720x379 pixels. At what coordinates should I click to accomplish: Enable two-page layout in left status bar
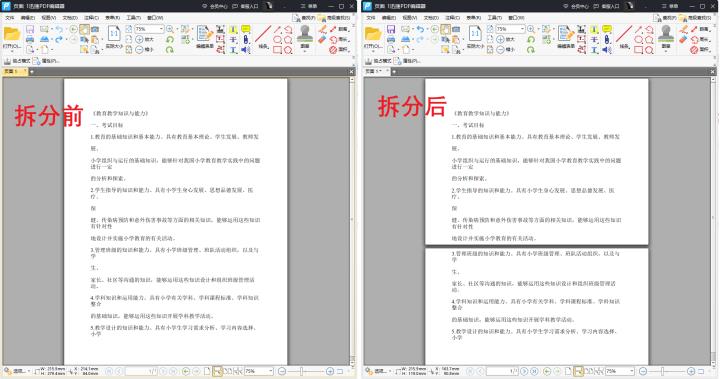point(228,371)
